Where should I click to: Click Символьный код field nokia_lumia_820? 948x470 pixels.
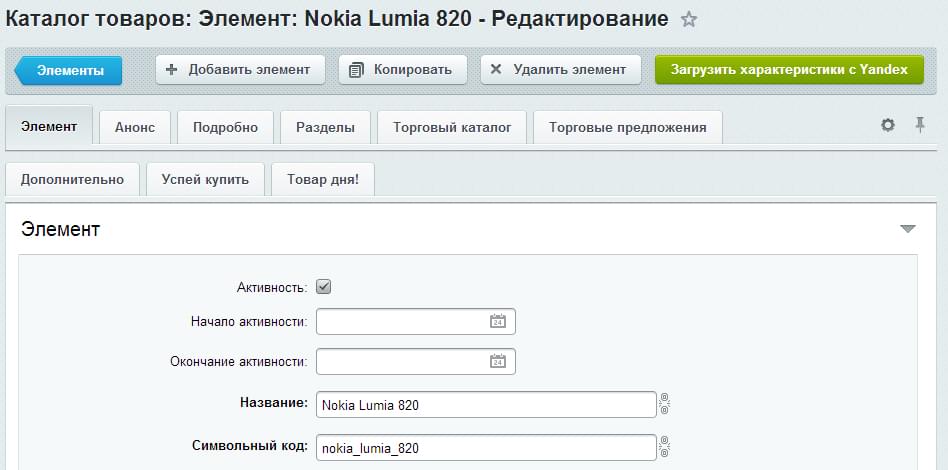[486, 447]
